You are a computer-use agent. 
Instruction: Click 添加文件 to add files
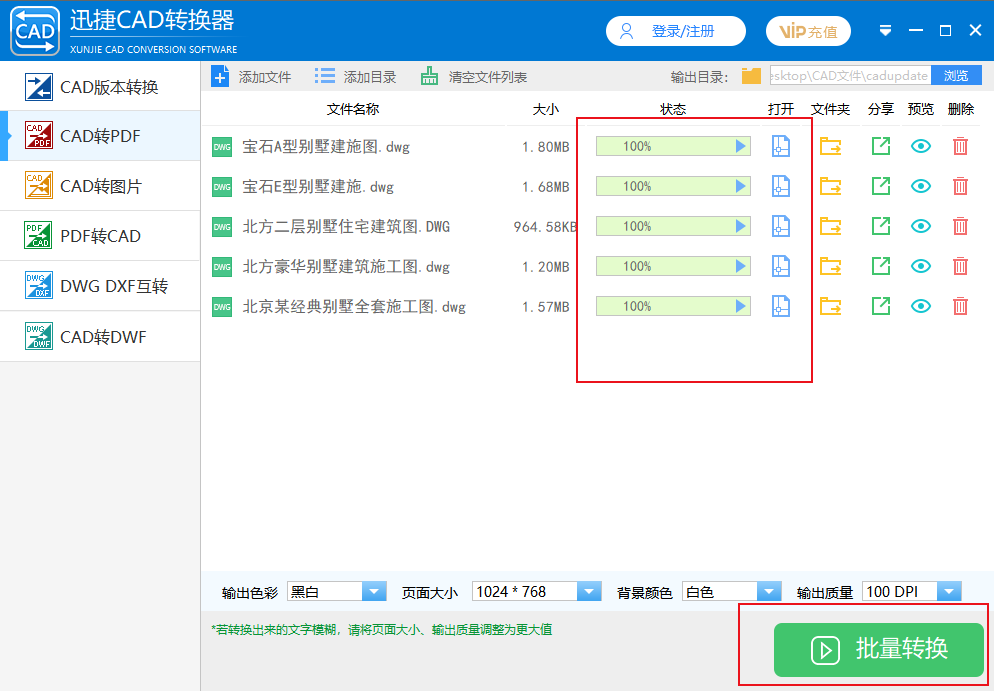tap(251, 77)
